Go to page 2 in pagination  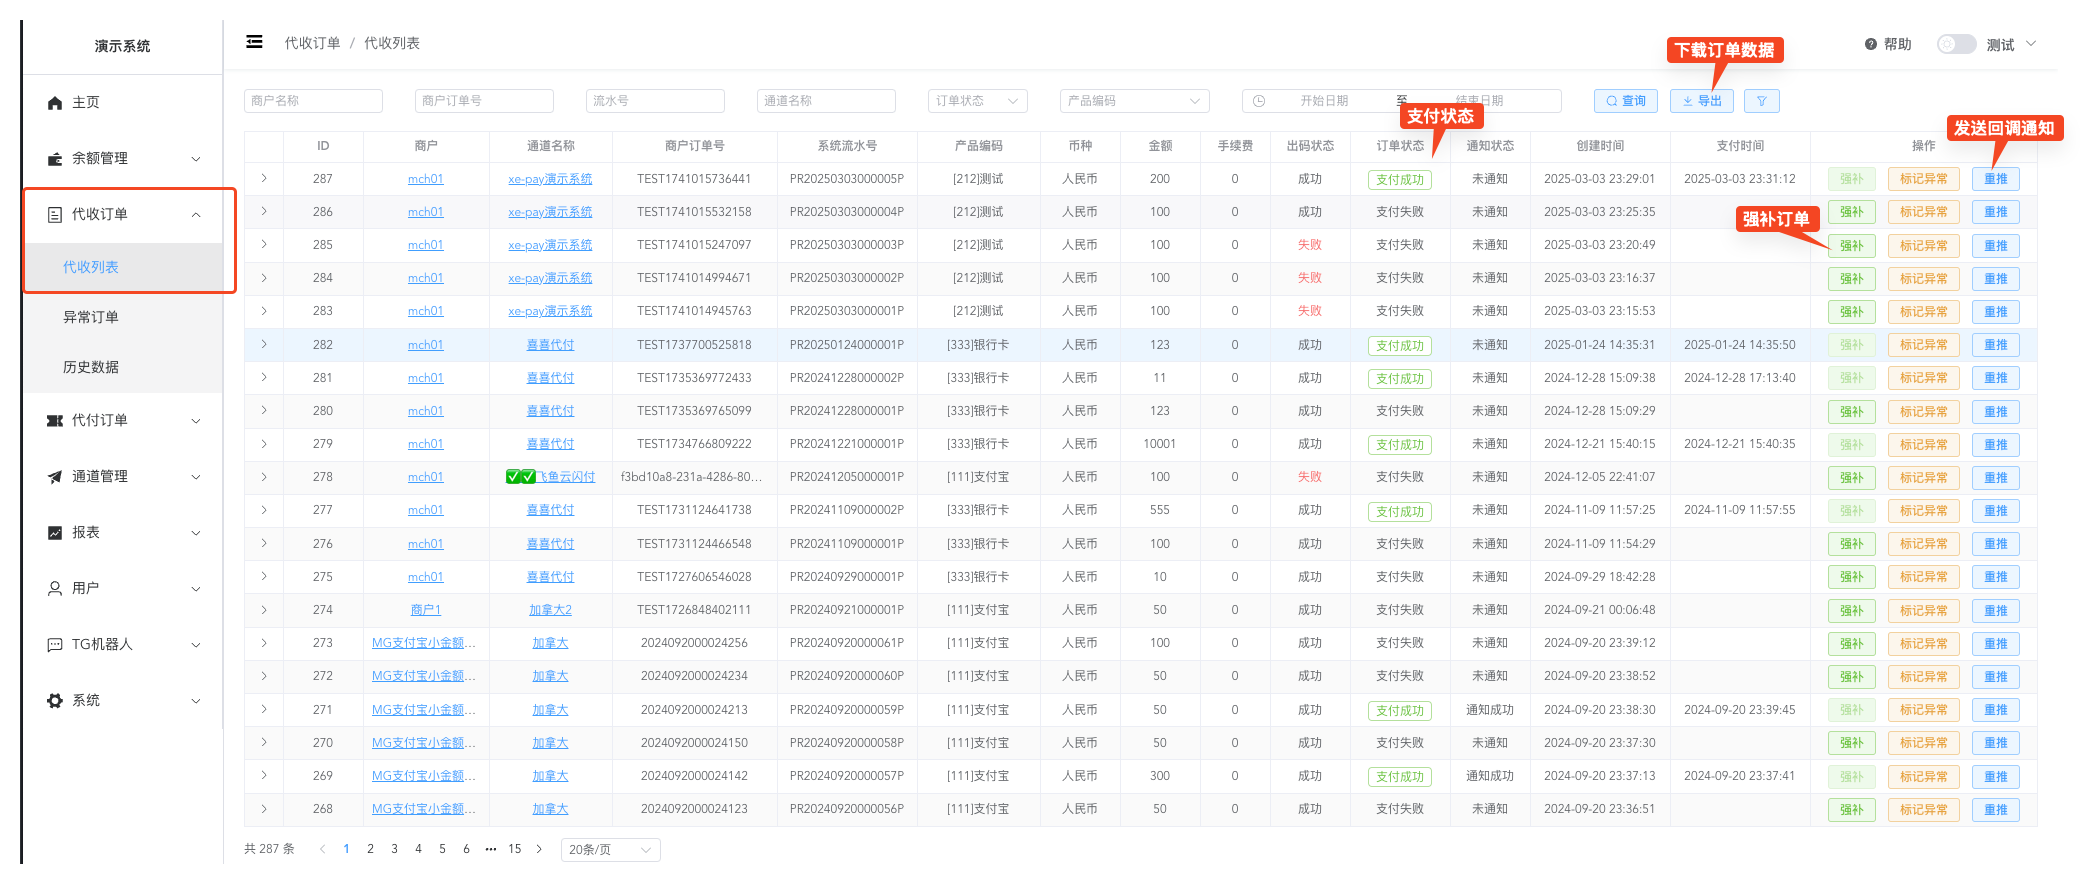[370, 849]
